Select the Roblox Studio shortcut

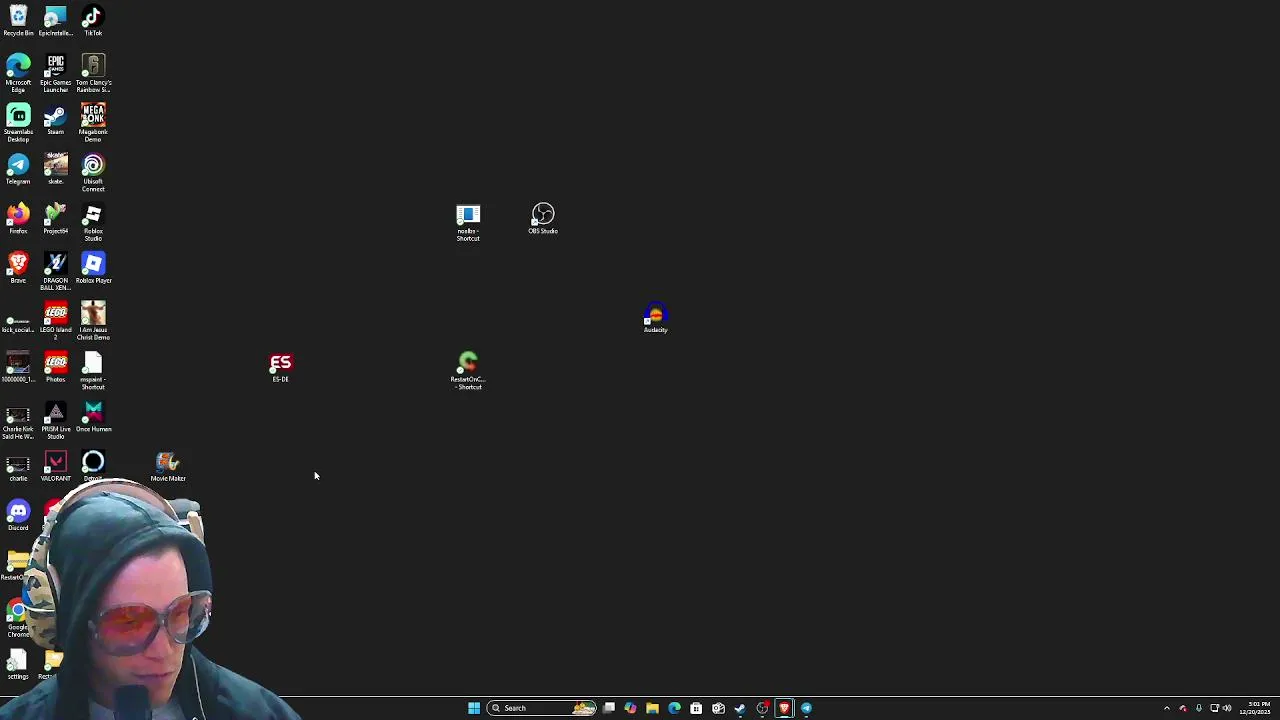(93, 222)
